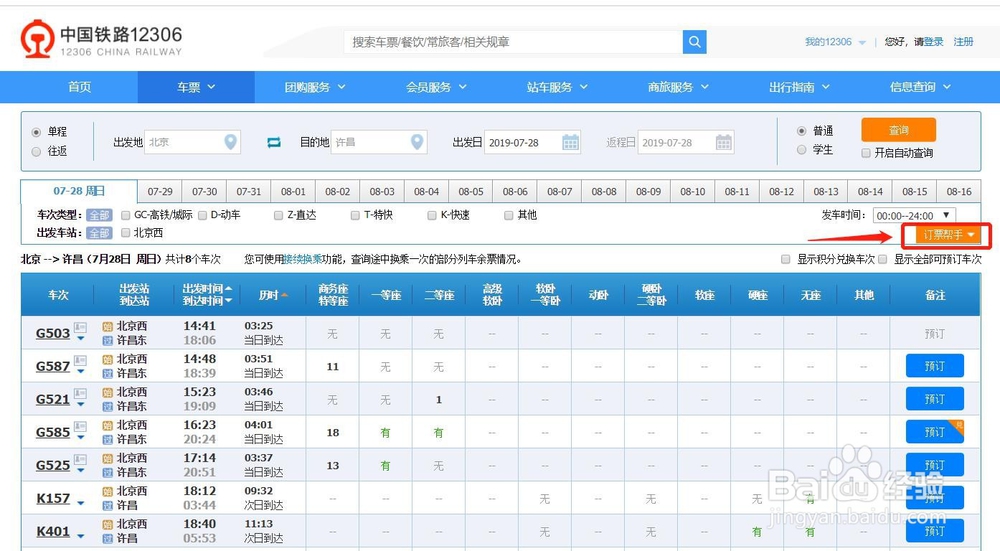Click 预订 button for train G521
This screenshot has height=551, width=1000.
coord(934,399)
